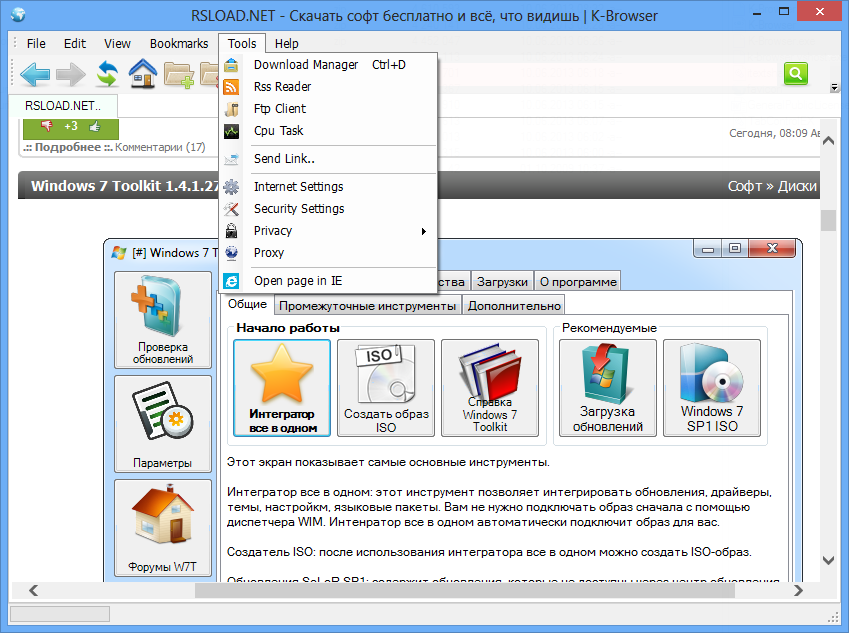
Task: Select Cpu Task menu entry
Action: coord(329,131)
